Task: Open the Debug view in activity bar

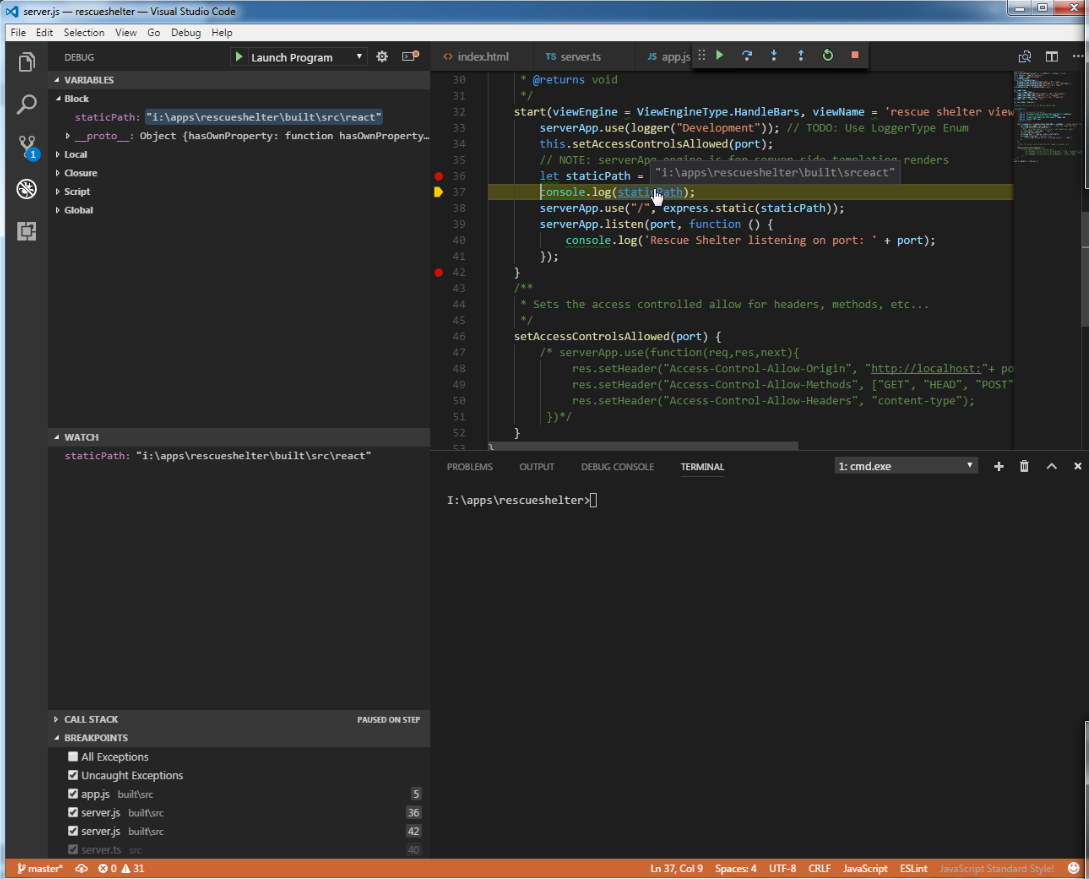Action: coord(26,189)
